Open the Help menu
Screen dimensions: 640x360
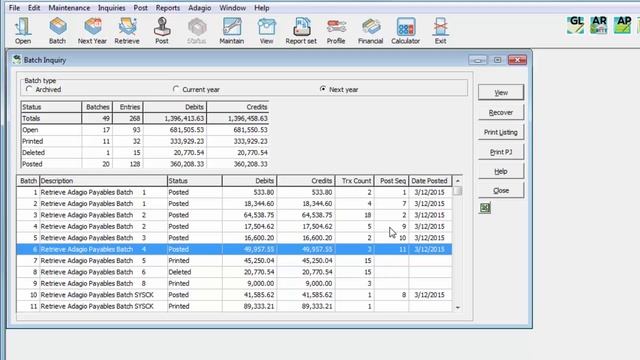[x=262, y=8]
